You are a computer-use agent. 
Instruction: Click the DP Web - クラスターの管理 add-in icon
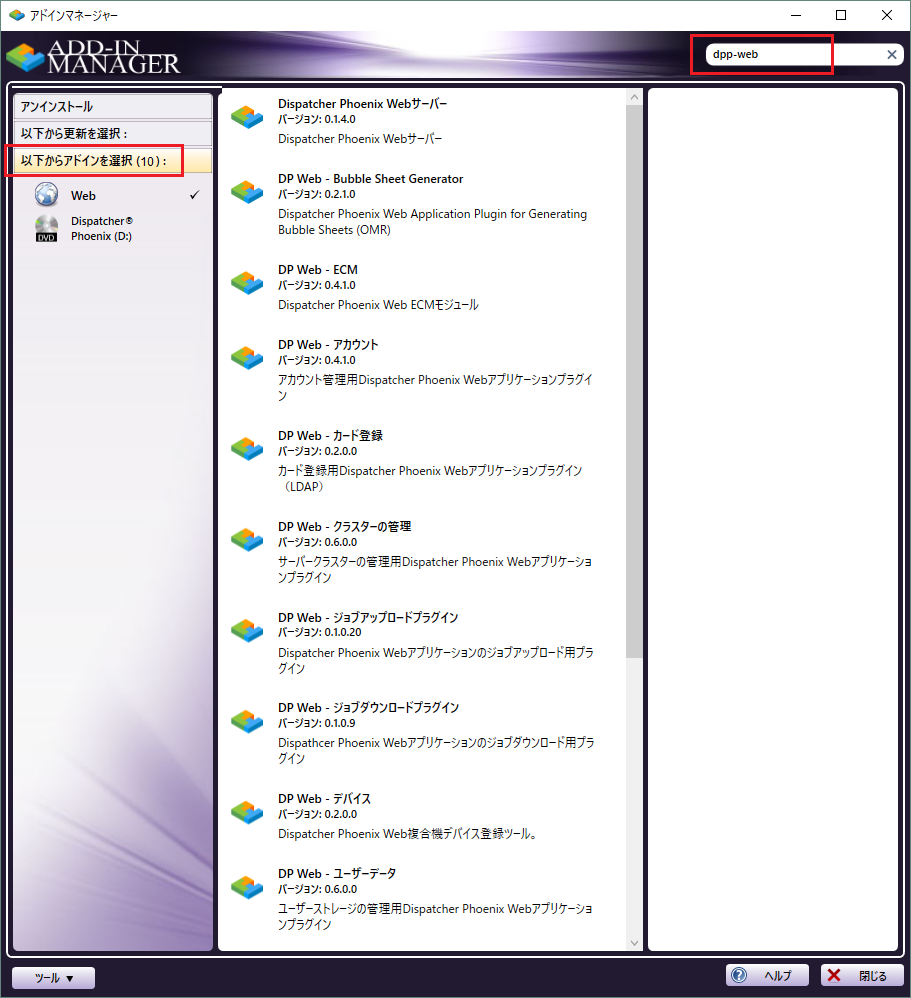[x=247, y=540]
